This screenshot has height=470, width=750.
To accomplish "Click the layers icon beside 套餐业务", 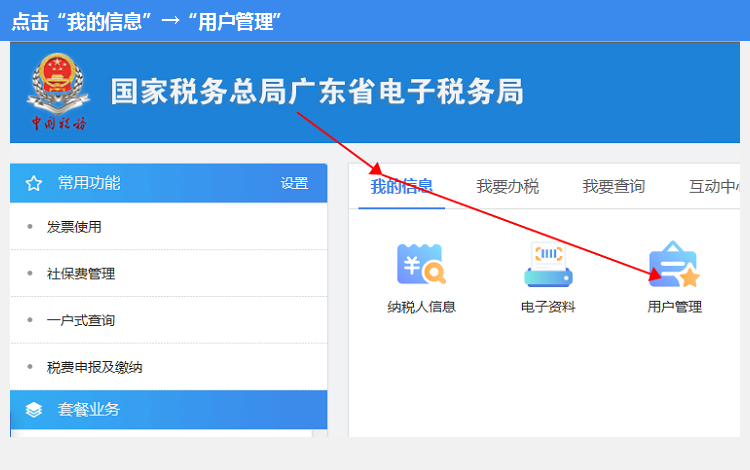I will pyautogui.click(x=33, y=410).
